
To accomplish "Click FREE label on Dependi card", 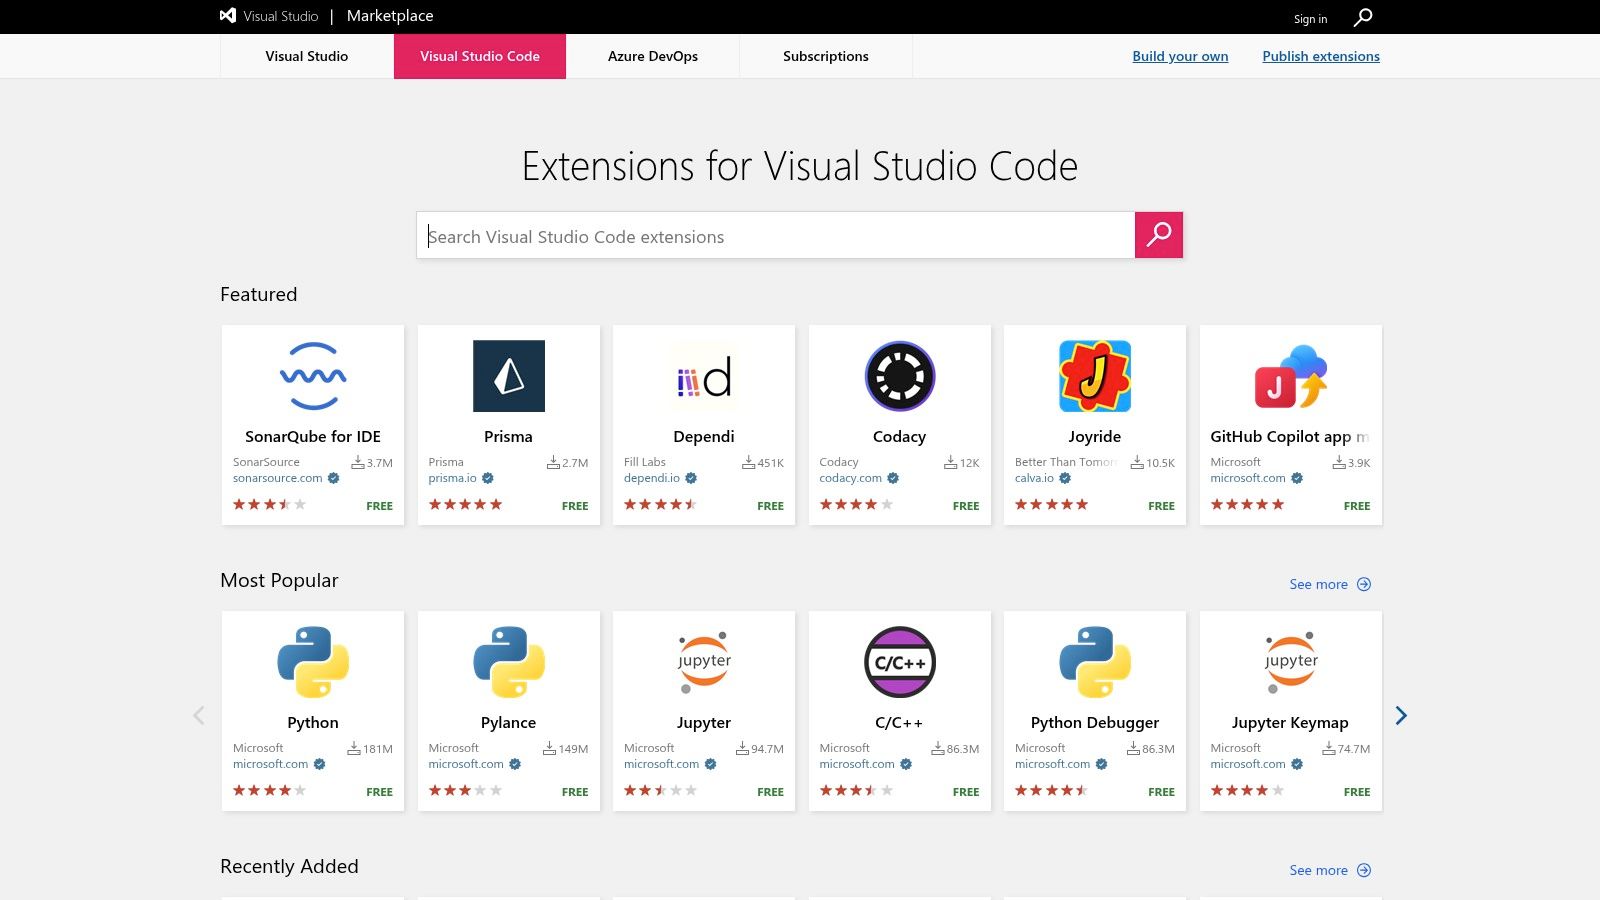I will click(x=771, y=506).
